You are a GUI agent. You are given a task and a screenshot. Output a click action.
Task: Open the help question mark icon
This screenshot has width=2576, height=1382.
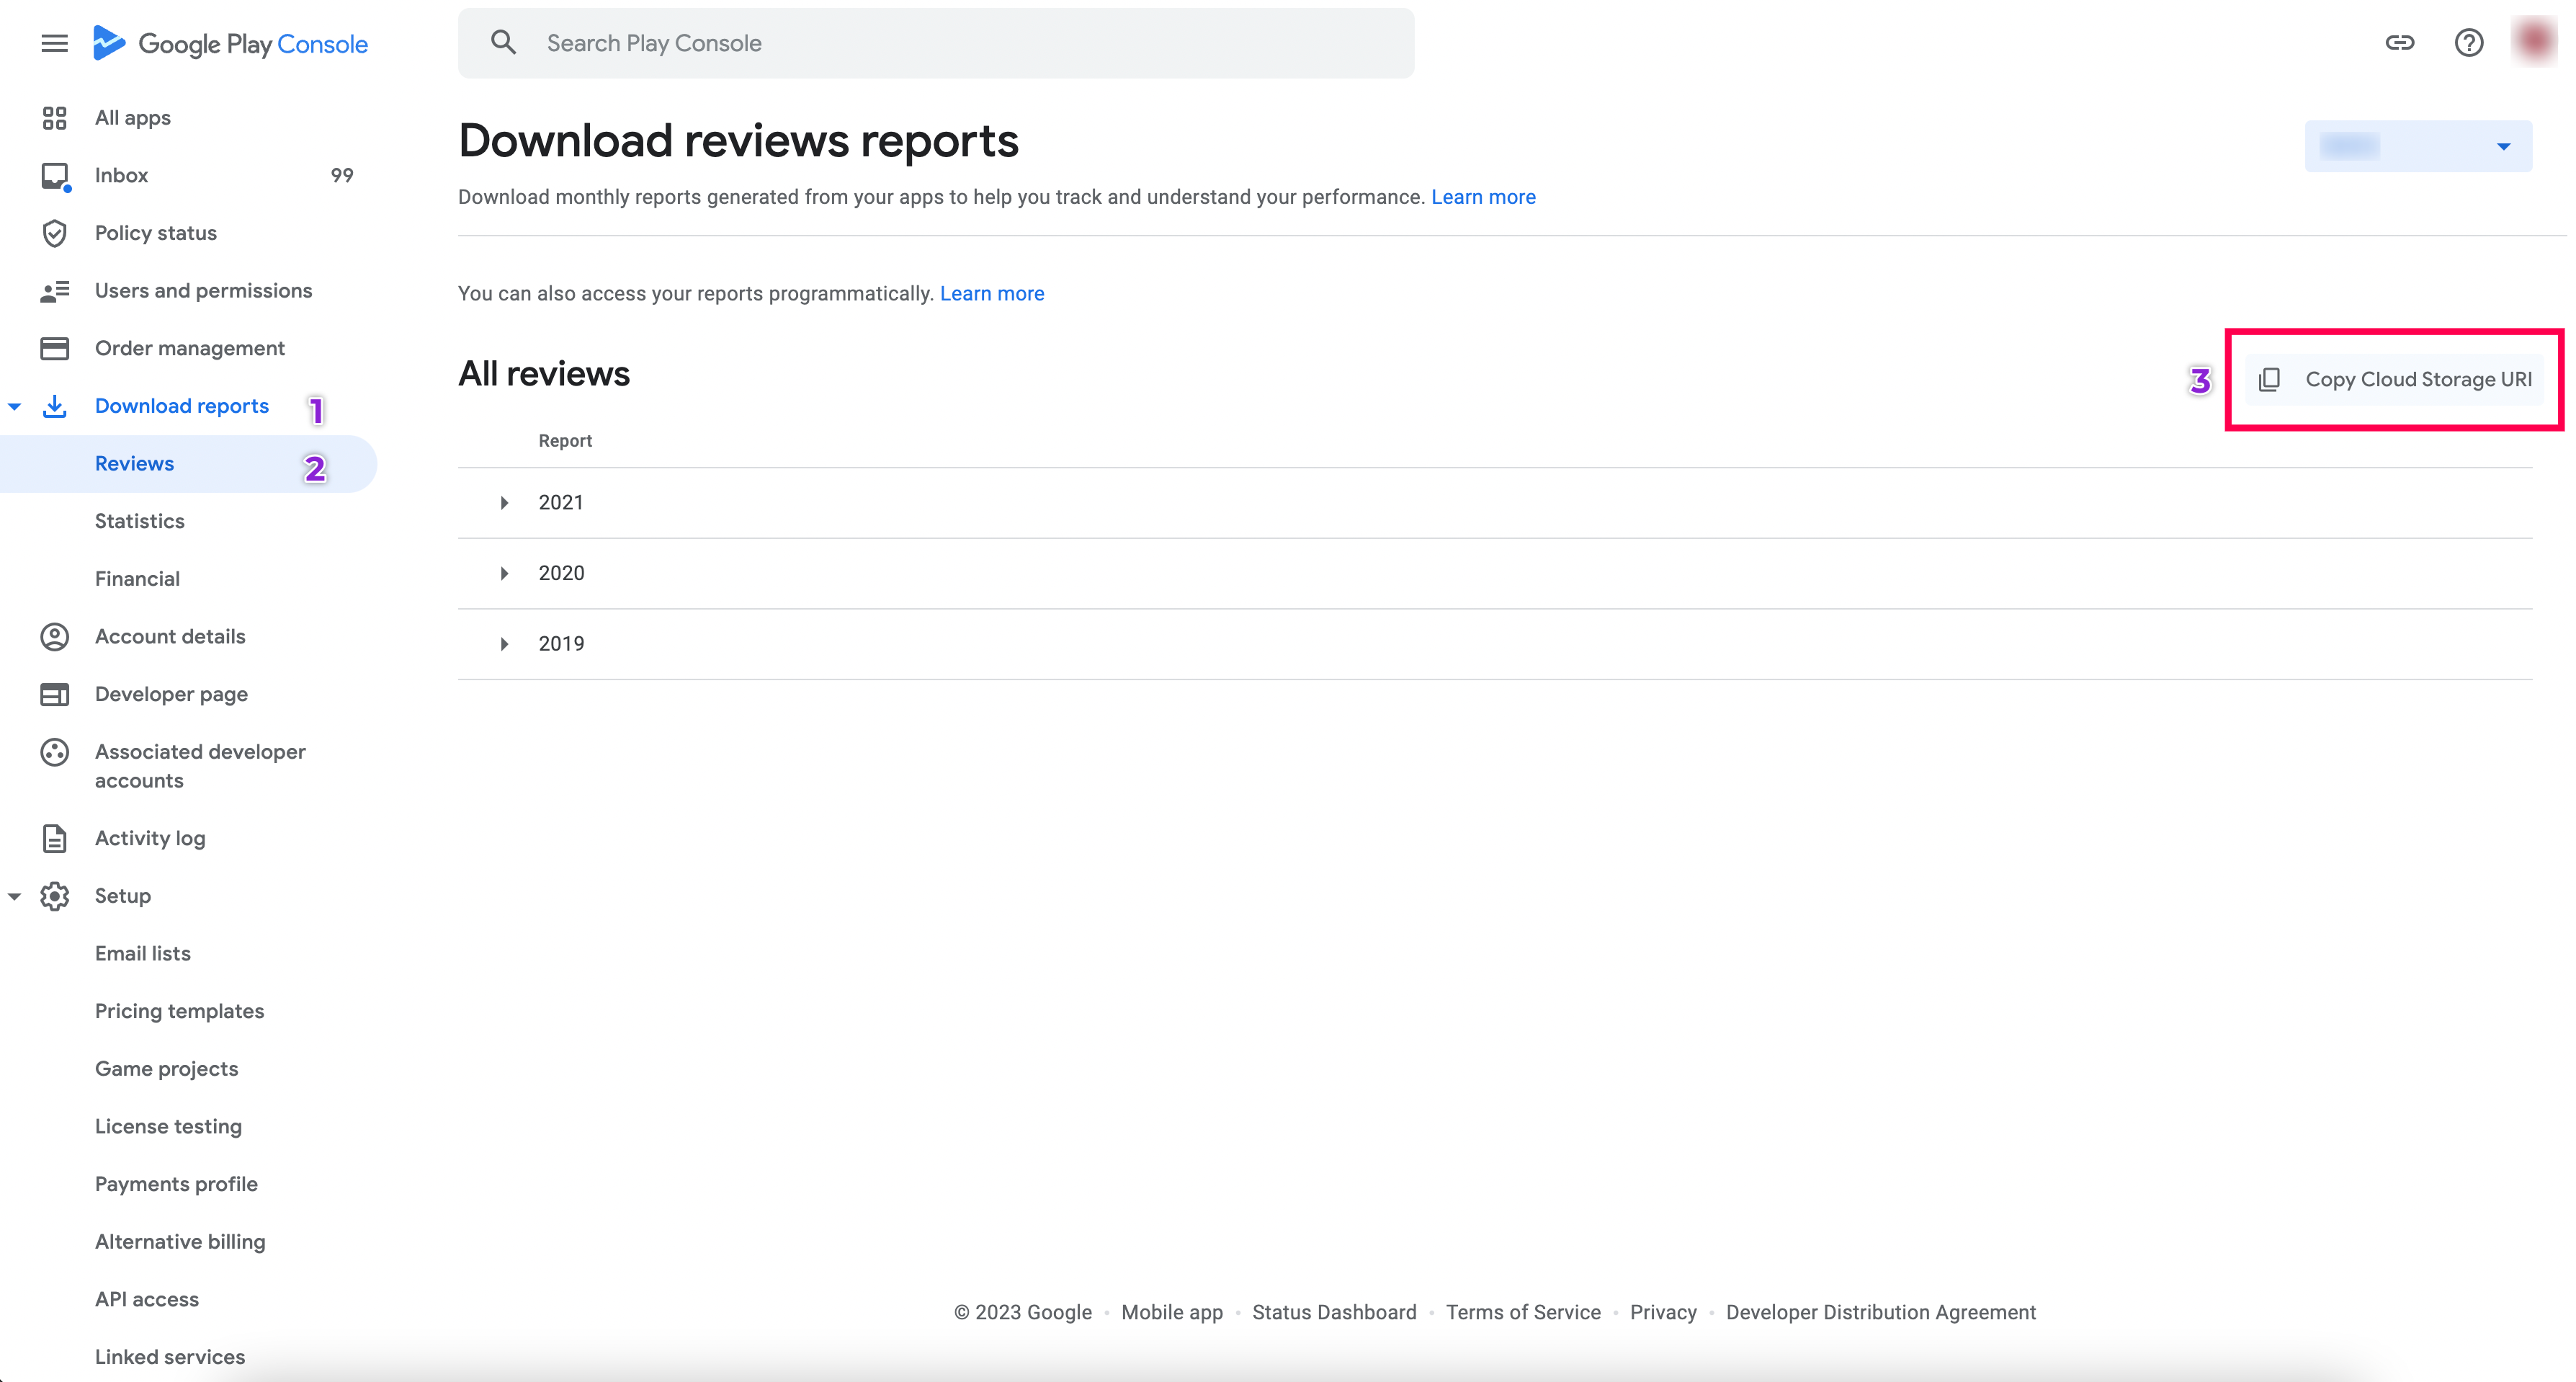tap(2468, 43)
